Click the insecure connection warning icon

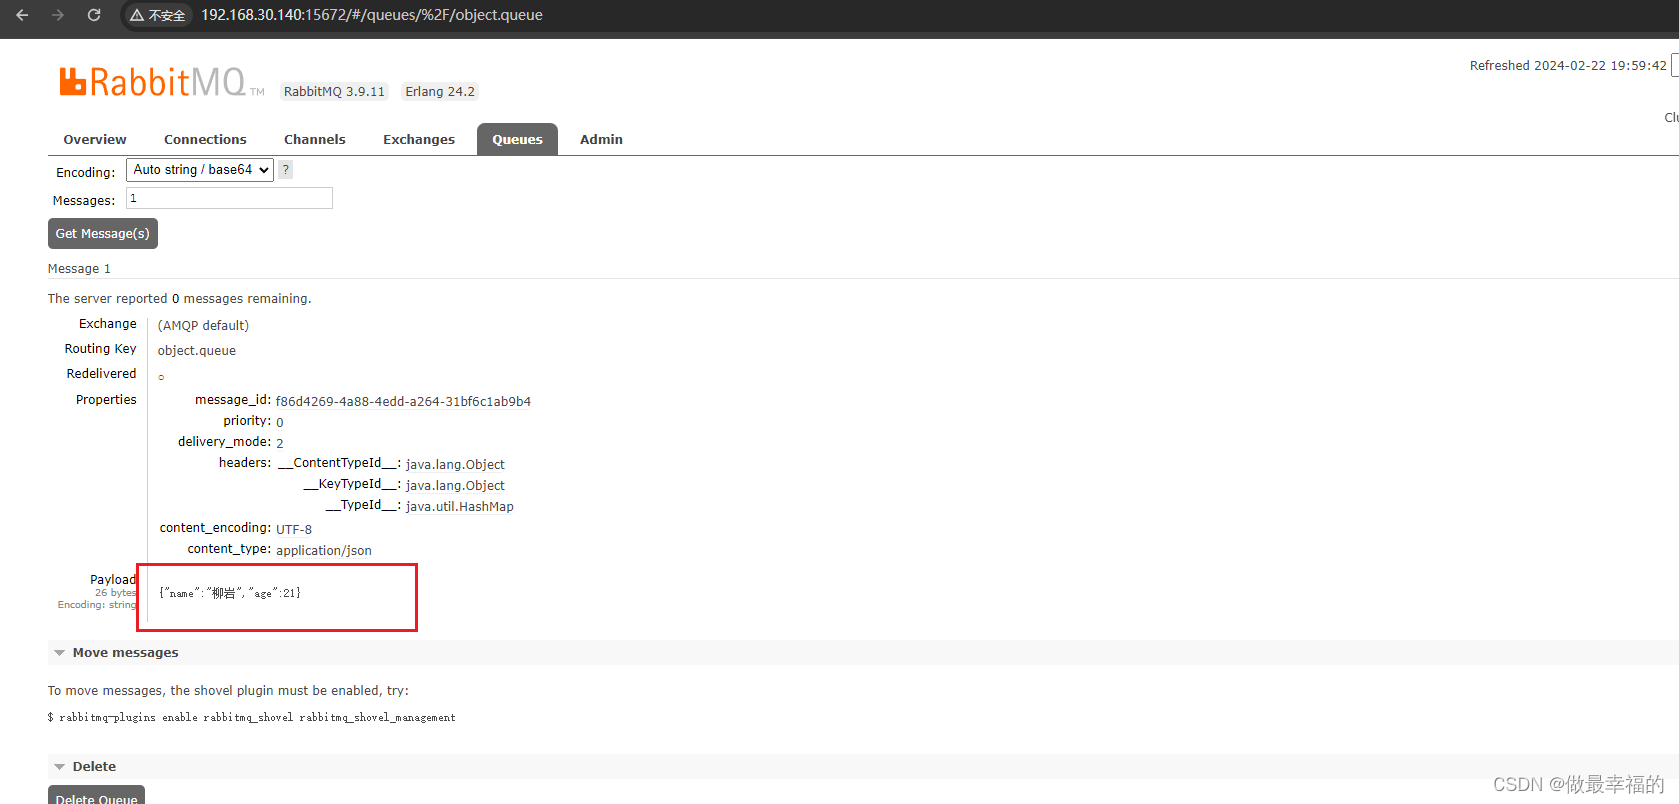point(137,15)
